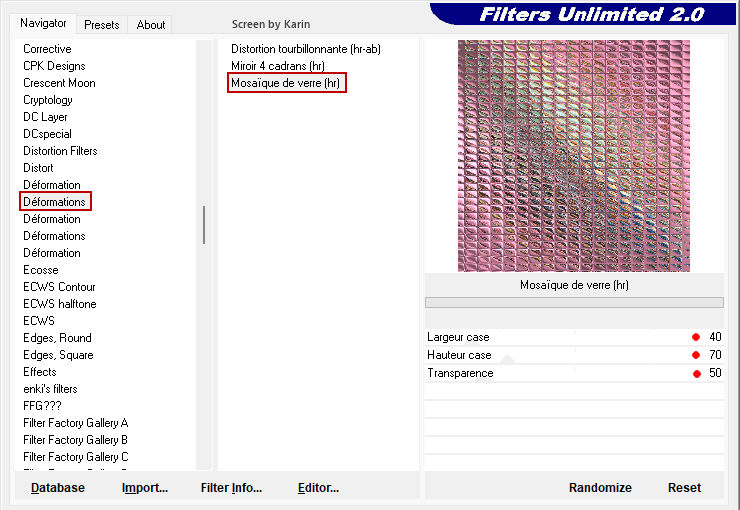Open the About tab
The width and height of the screenshot is (740, 510).
coord(151,25)
